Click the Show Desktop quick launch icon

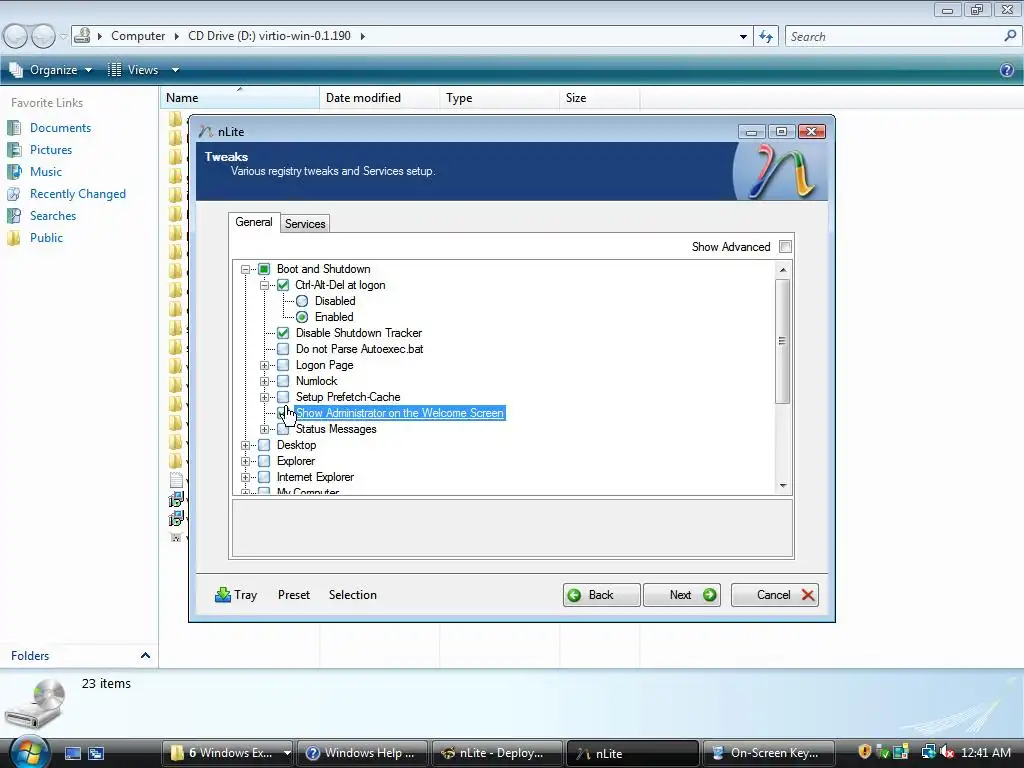[x=72, y=753]
